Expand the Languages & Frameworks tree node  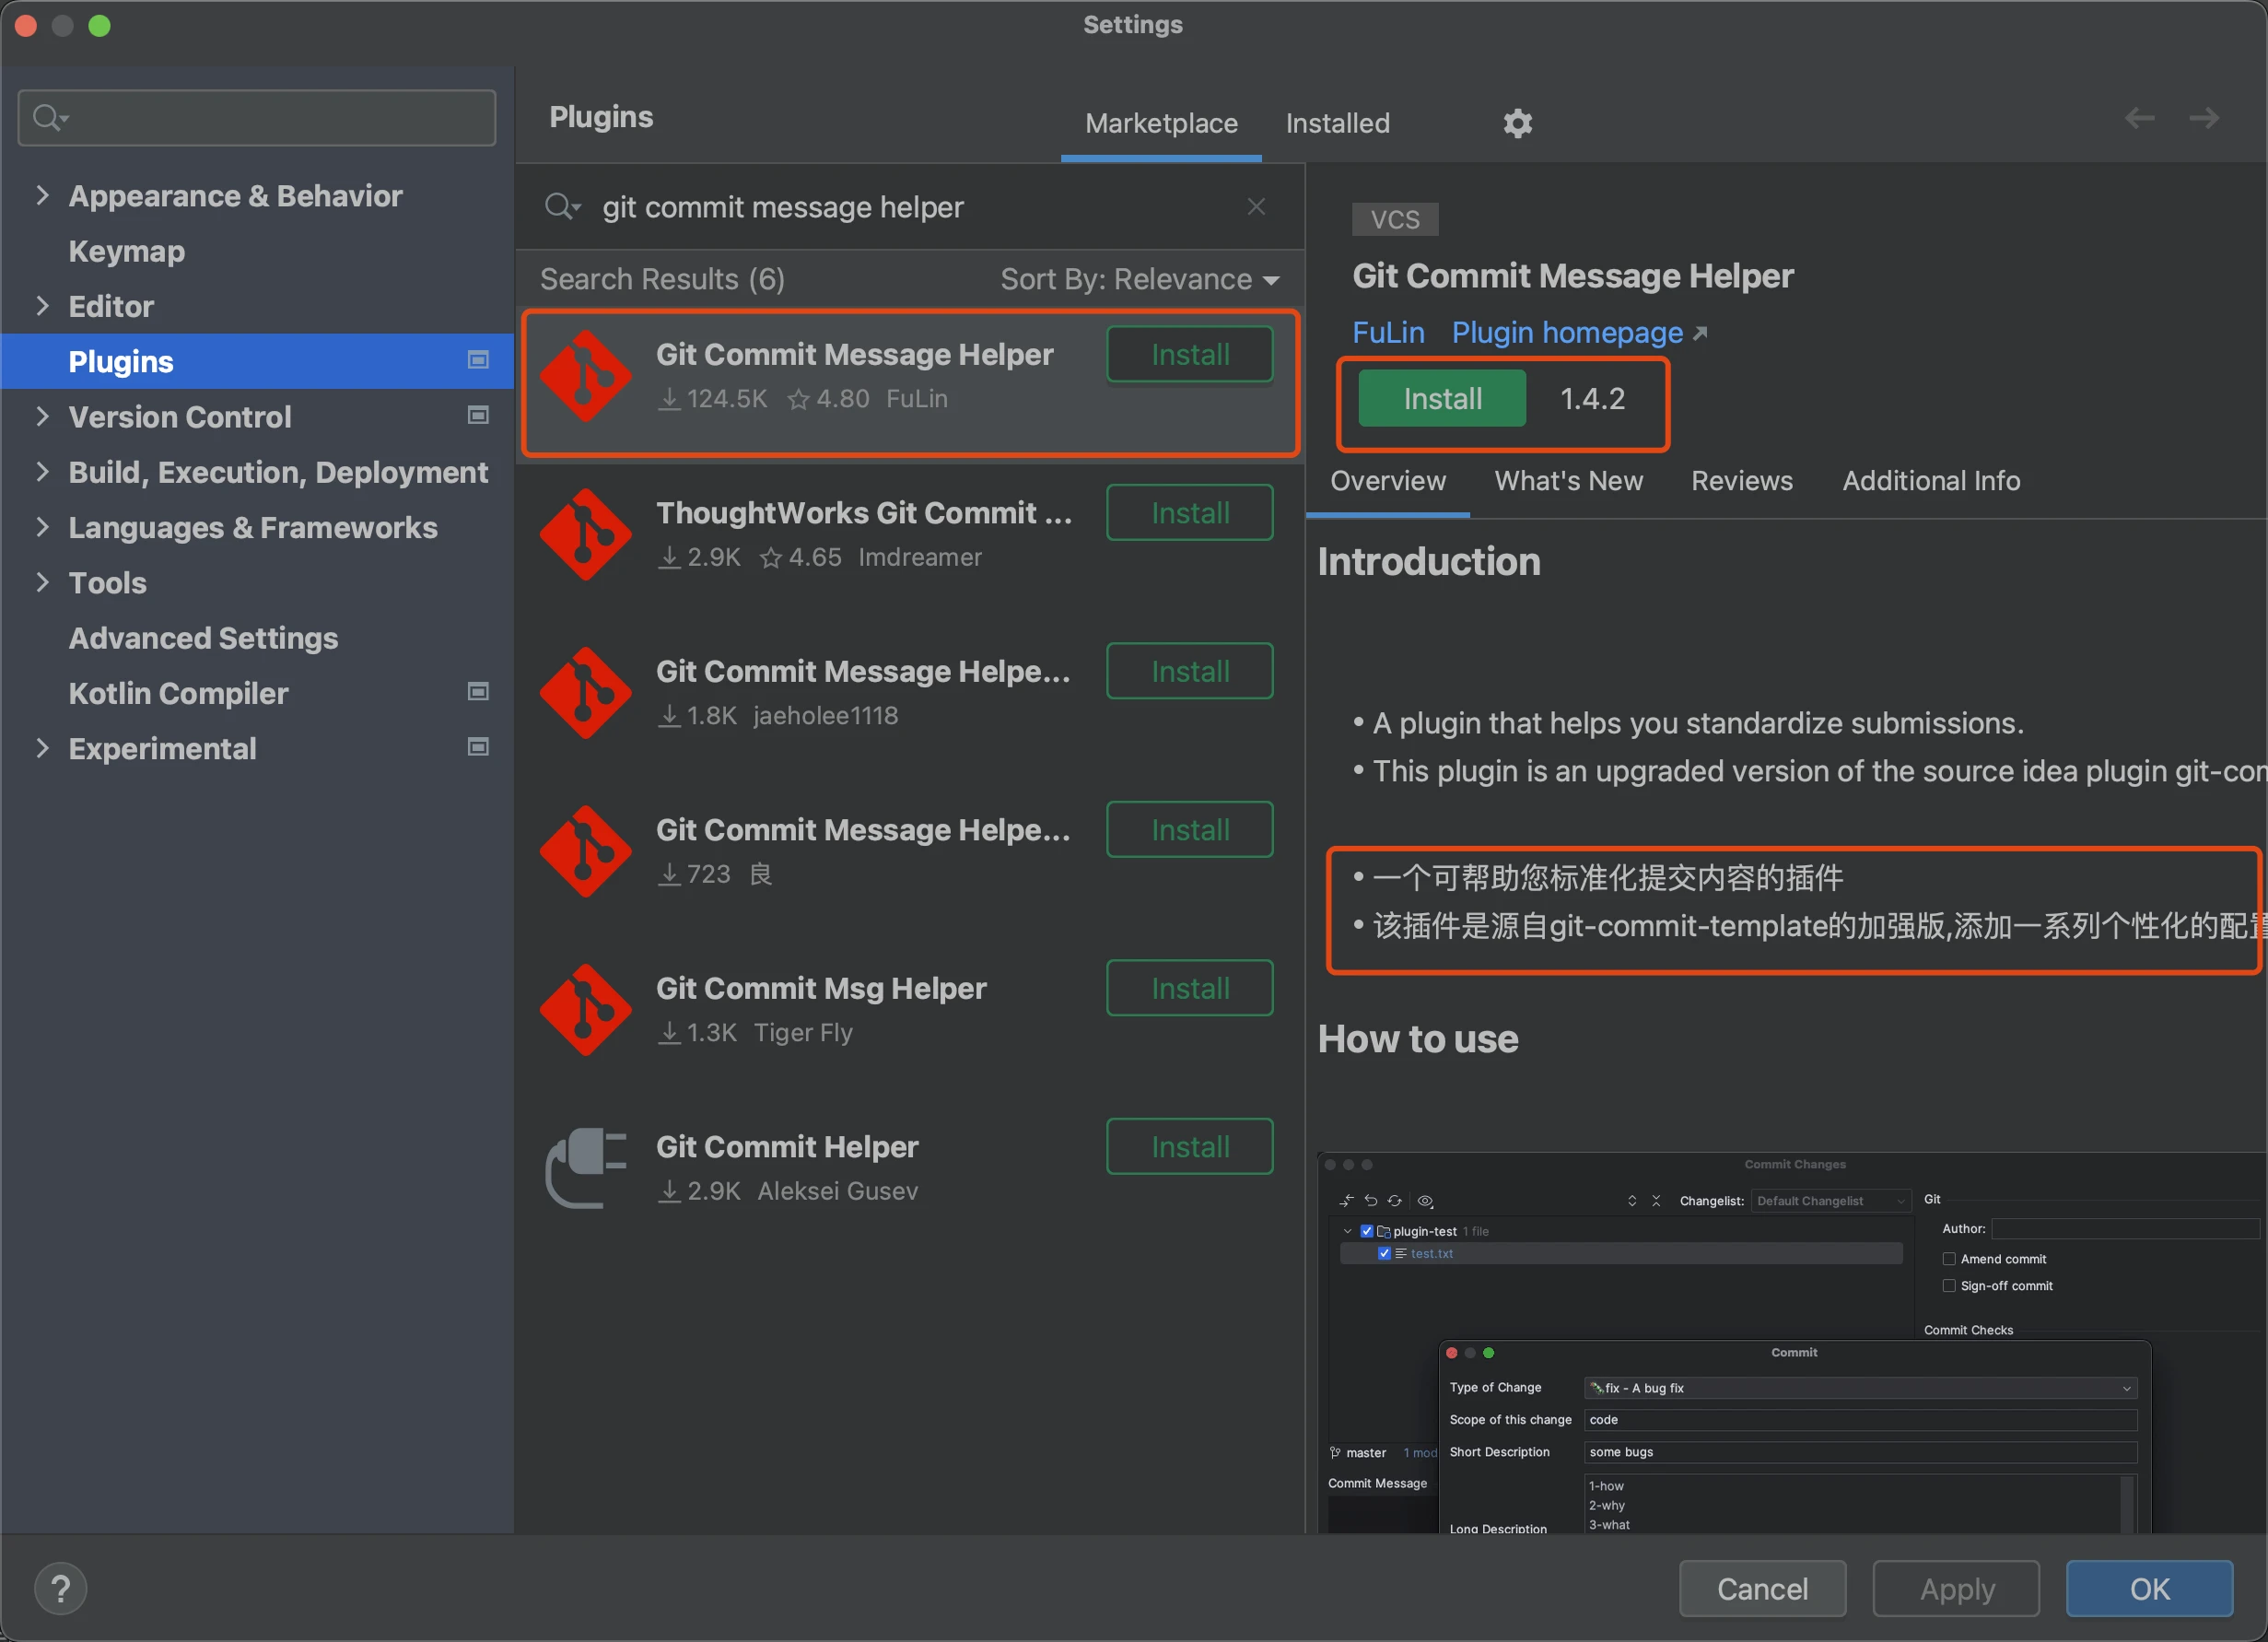pyautogui.click(x=42, y=527)
